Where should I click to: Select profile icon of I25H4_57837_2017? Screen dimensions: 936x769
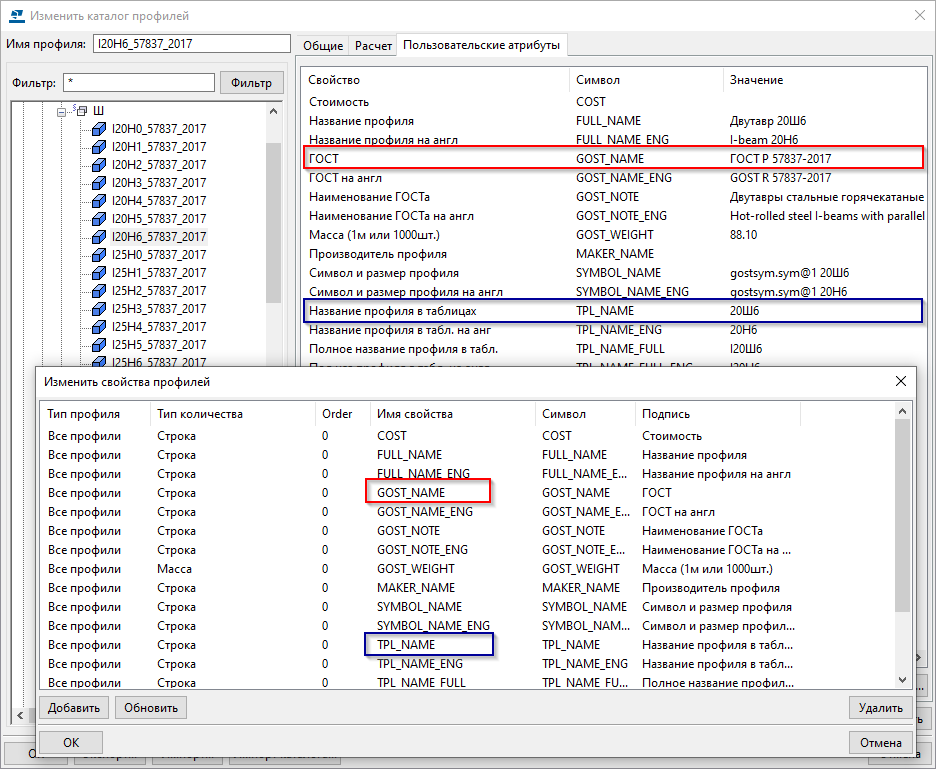[x=99, y=327]
